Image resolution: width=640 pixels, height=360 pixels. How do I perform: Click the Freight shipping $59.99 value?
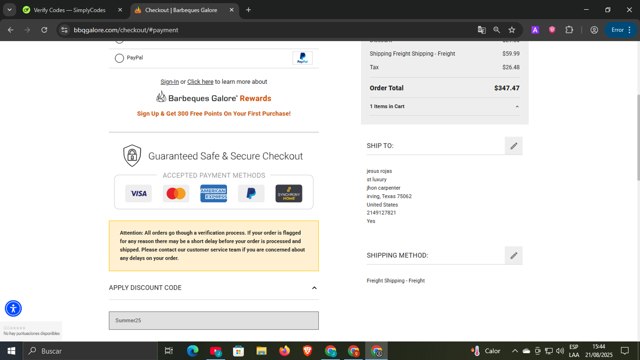[x=511, y=53]
